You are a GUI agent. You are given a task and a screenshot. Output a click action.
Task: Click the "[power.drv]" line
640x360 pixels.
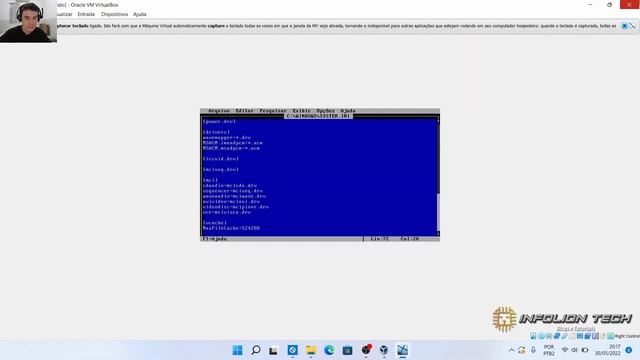(220, 121)
